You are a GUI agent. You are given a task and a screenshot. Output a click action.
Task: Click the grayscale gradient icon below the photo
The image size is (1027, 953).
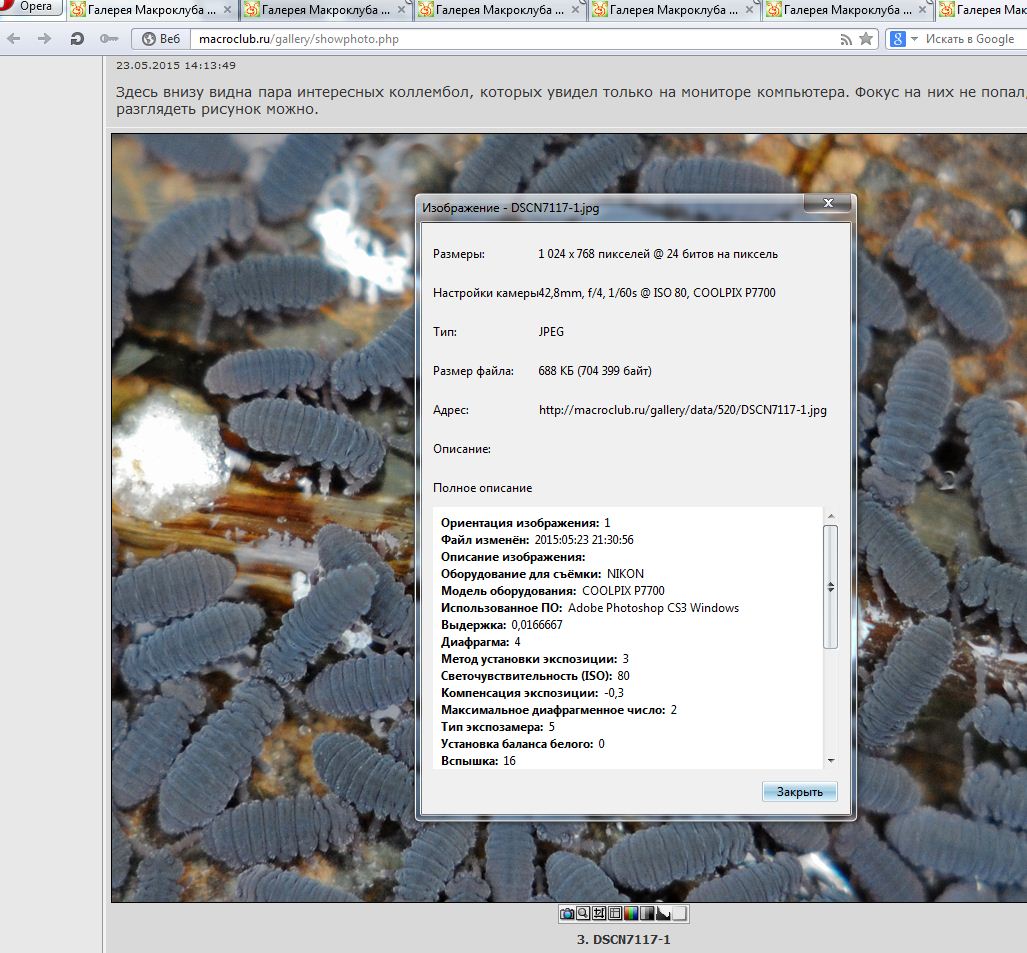pos(647,914)
